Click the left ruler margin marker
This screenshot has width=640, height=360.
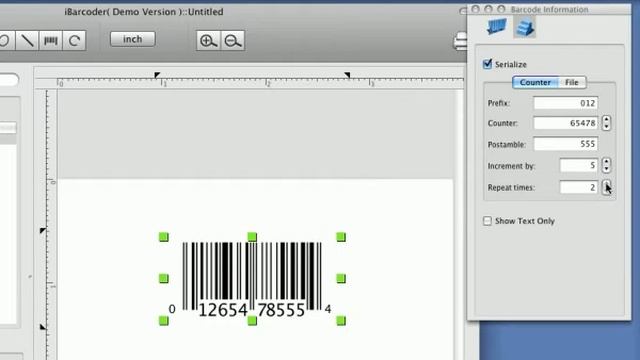[x=157, y=75]
